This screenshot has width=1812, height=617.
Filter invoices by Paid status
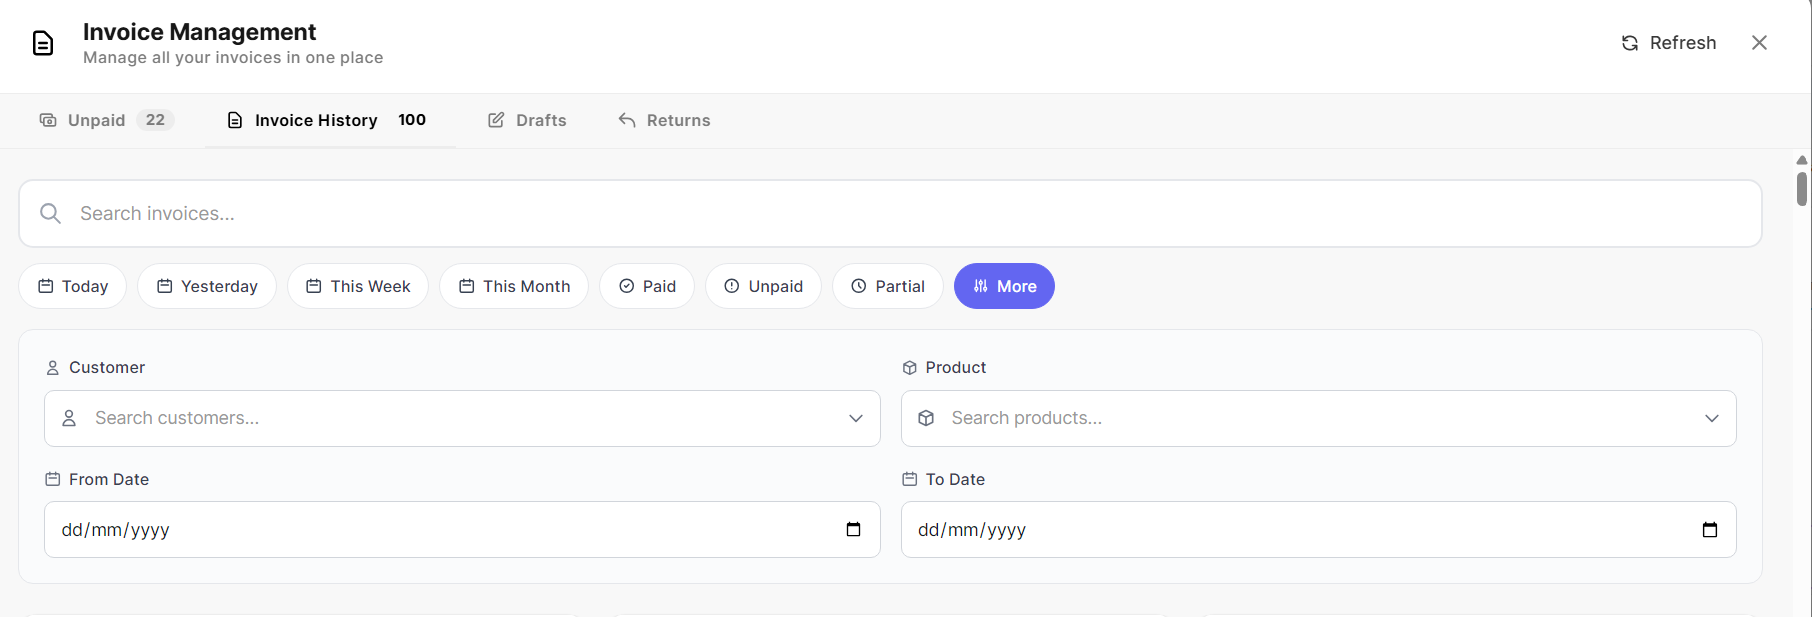click(x=647, y=286)
